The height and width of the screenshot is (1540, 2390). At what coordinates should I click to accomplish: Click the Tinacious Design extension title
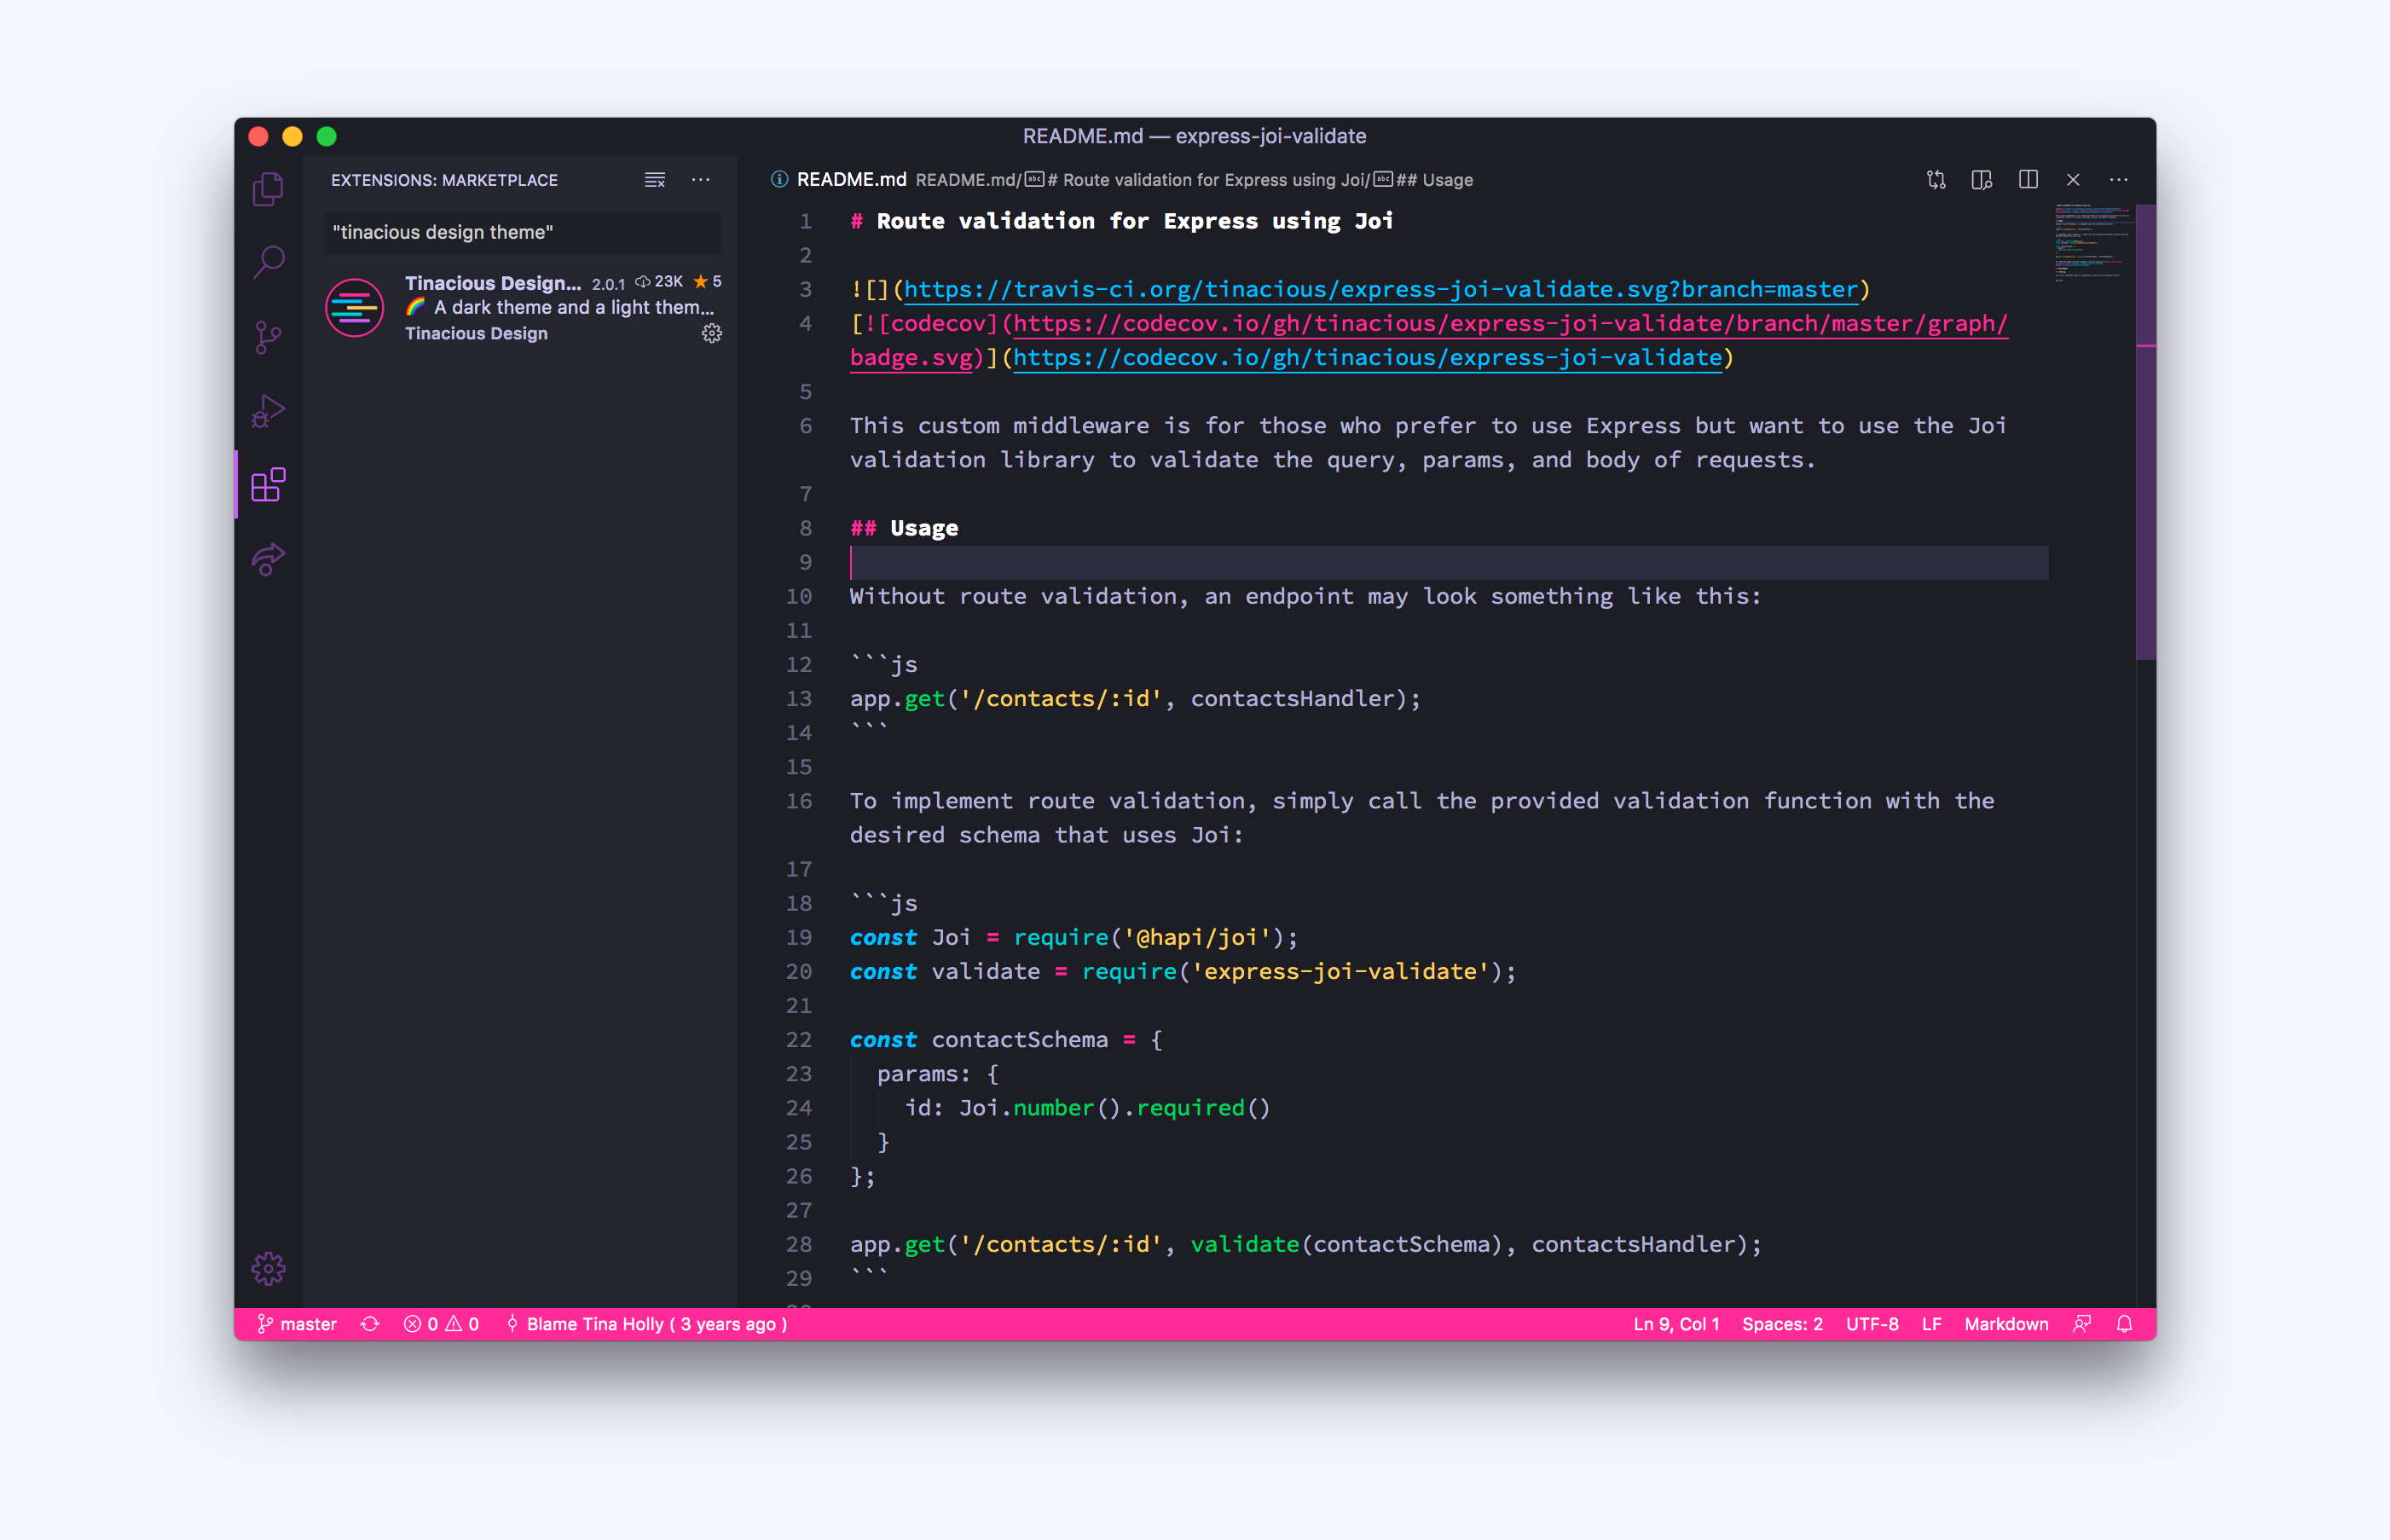coord(493,283)
